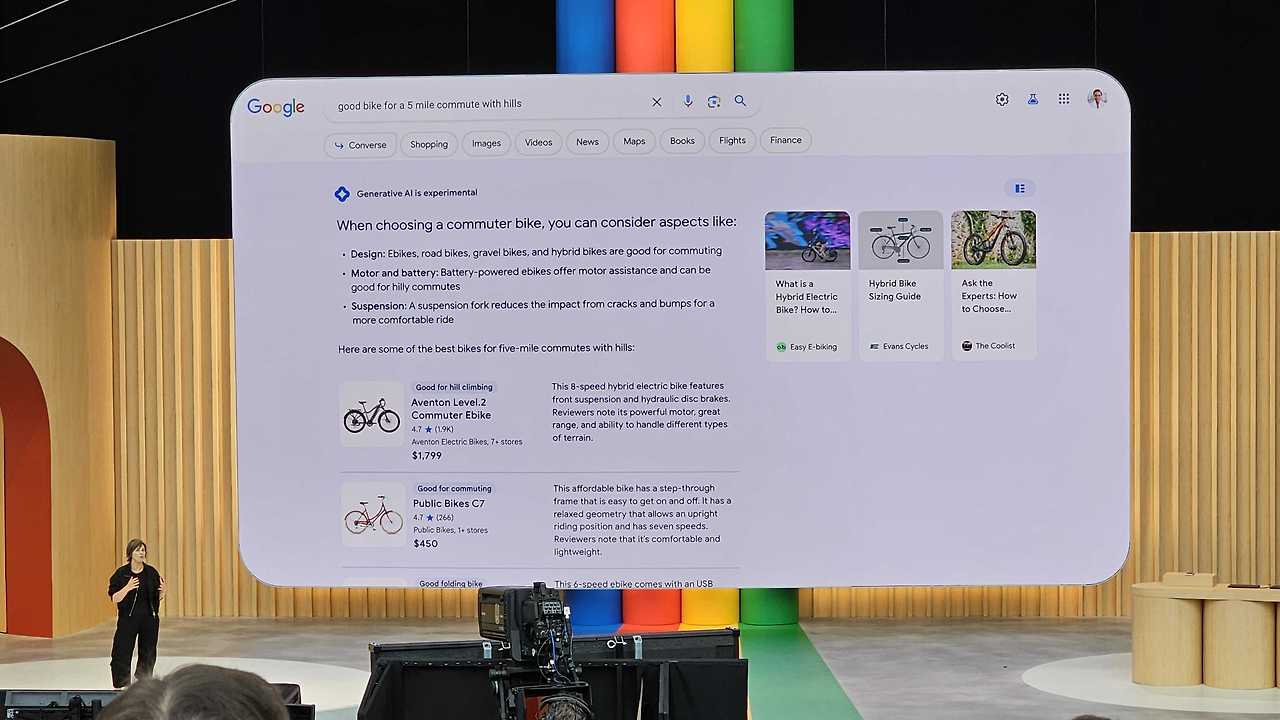1280x720 pixels.
Task: Open settings gear icon
Action: (1002, 99)
